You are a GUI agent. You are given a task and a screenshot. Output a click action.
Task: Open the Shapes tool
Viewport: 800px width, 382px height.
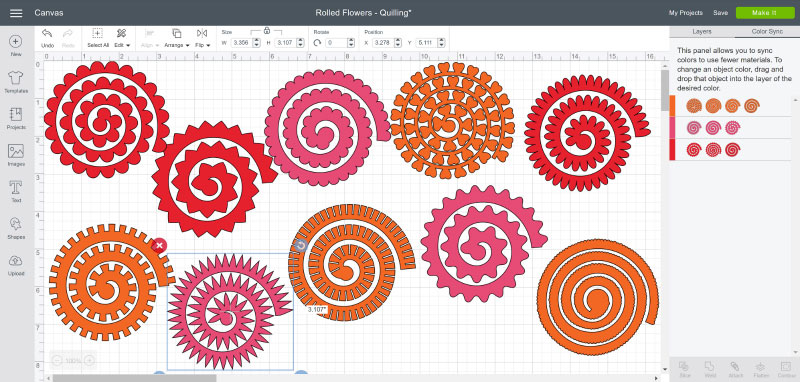tap(16, 224)
